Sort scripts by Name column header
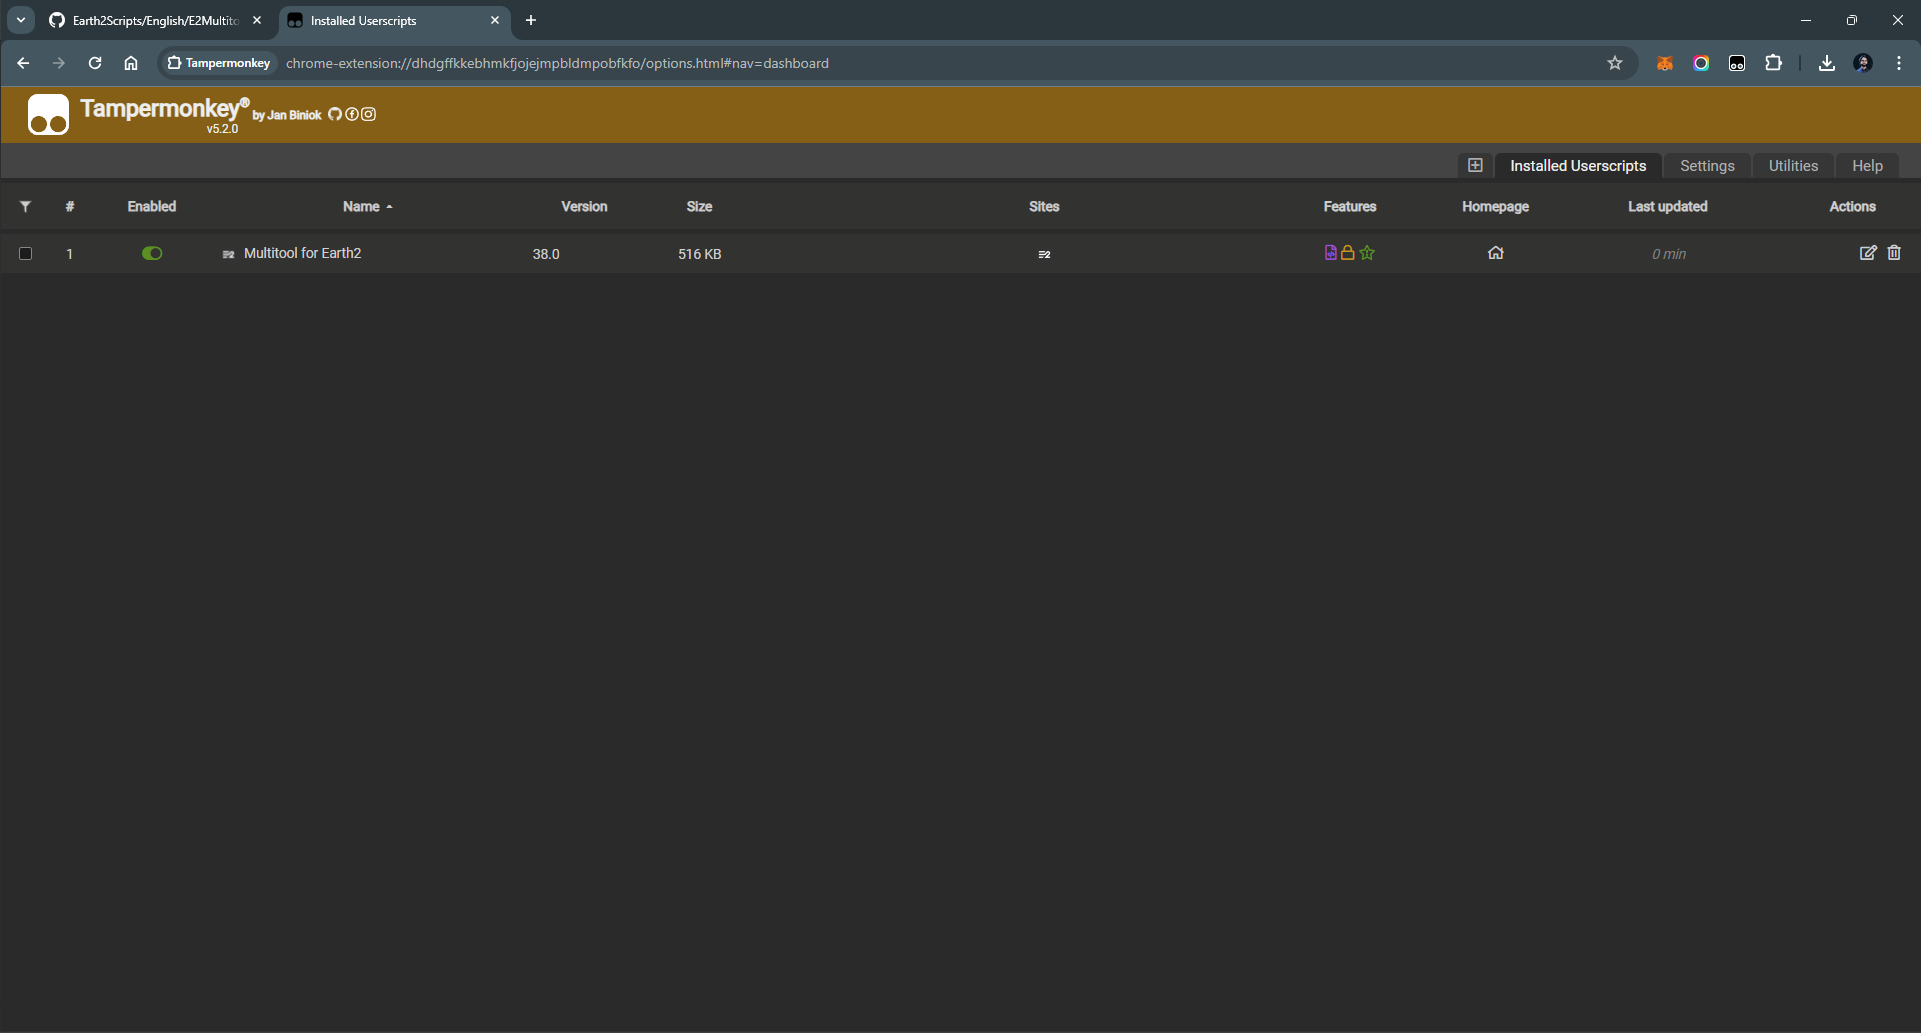The height and width of the screenshot is (1033, 1921). click(x=361, y=207)
